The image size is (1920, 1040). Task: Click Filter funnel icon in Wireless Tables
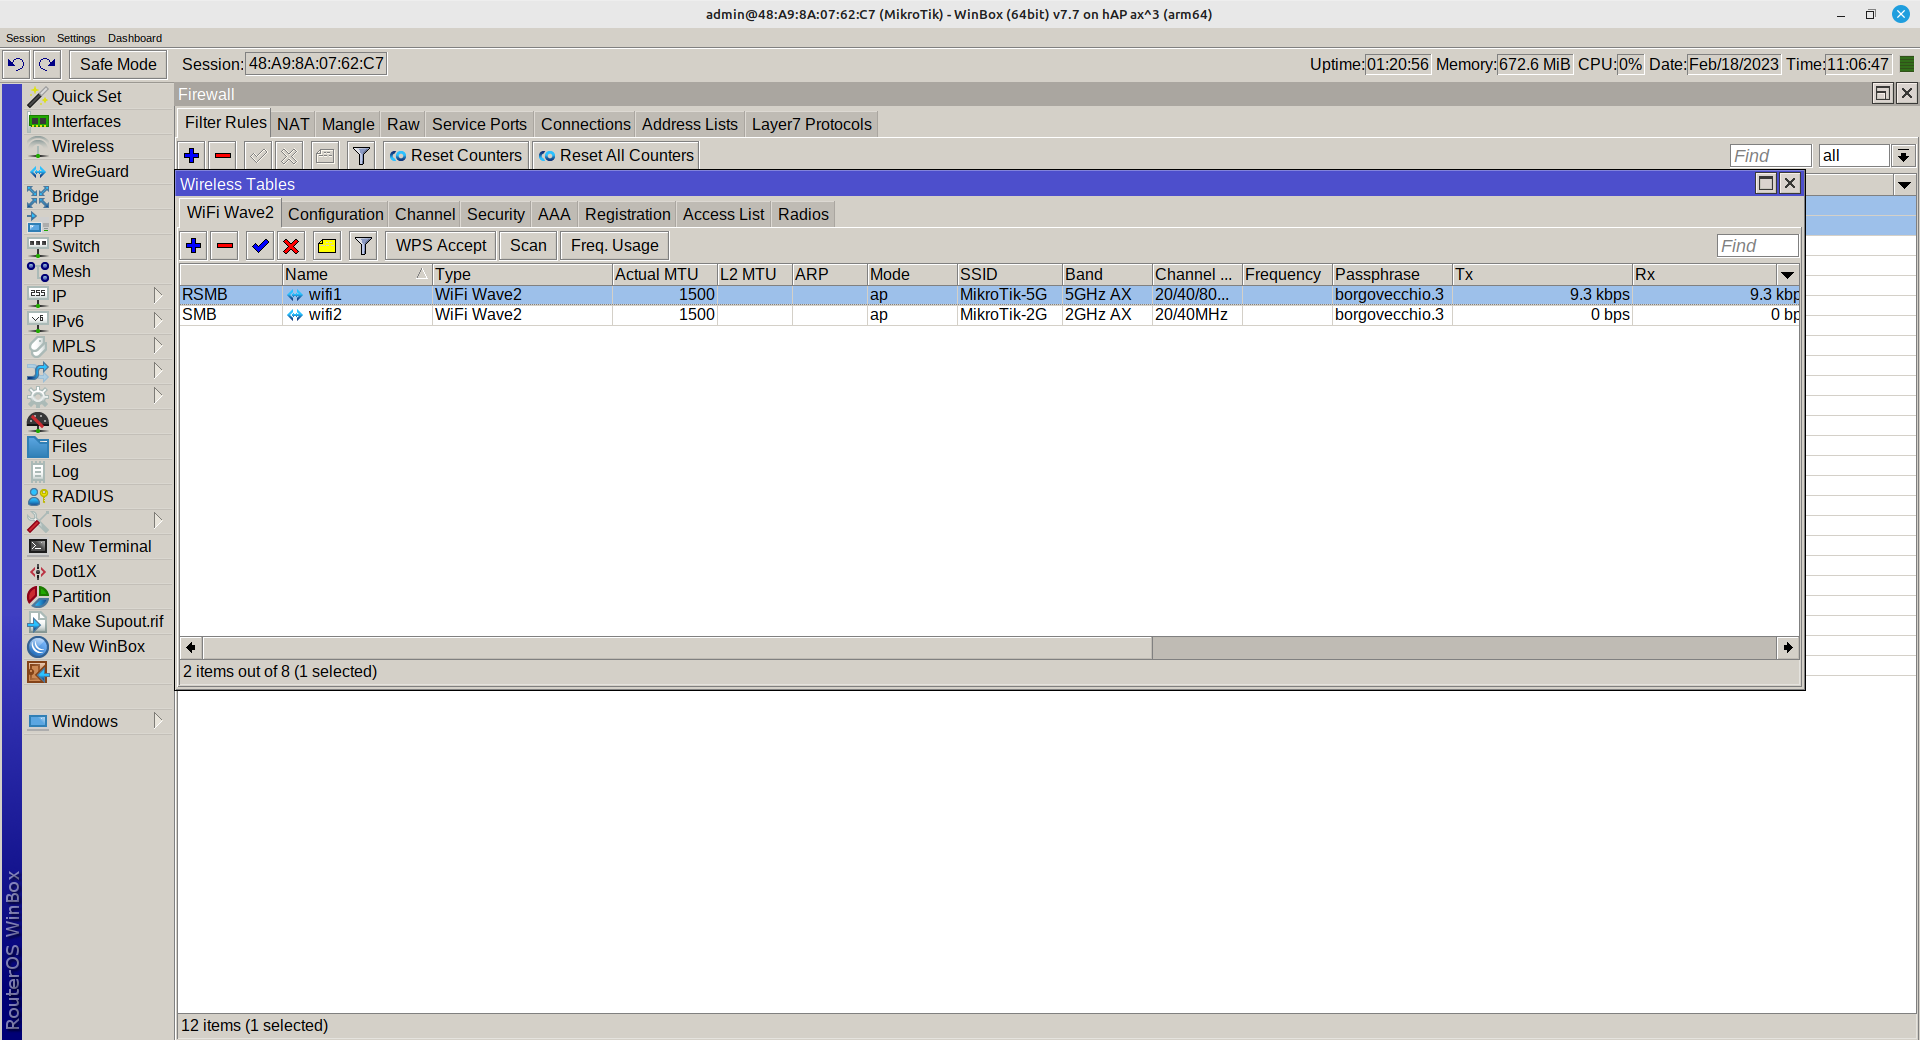tap(363, 245)
